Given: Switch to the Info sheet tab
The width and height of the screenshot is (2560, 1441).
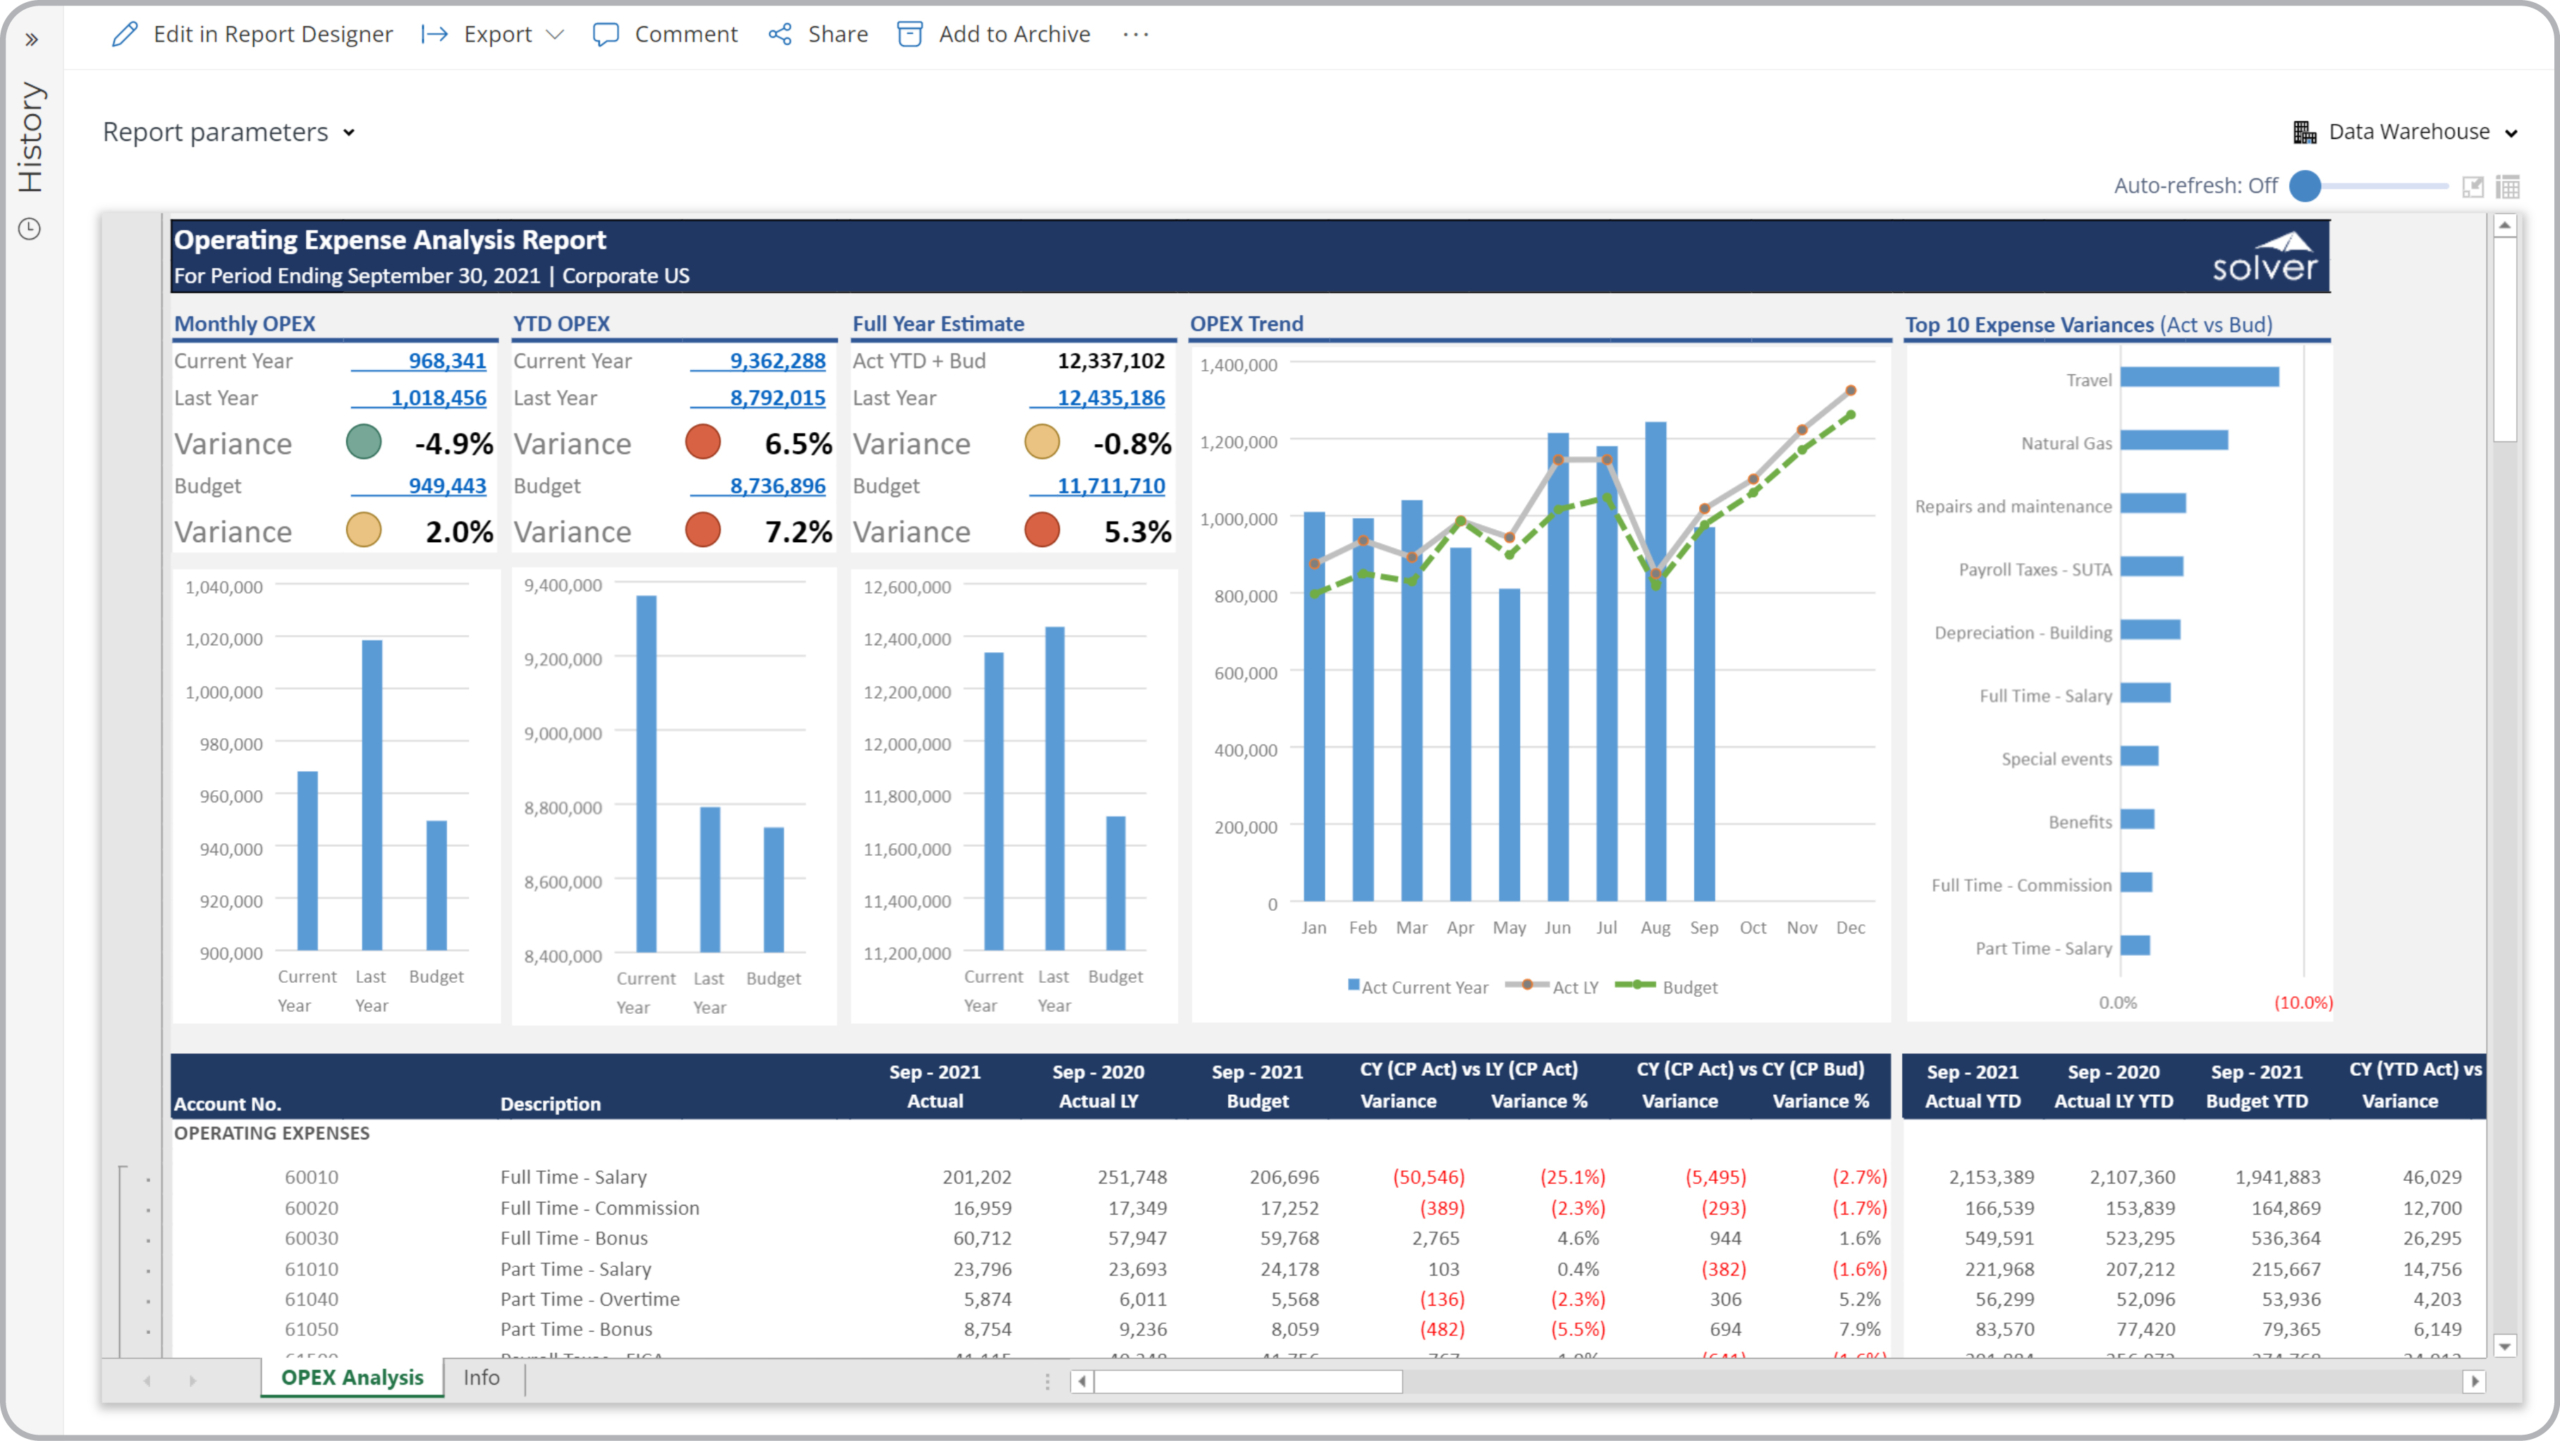Looking at the screenshot, I should tap(481, 1377).
